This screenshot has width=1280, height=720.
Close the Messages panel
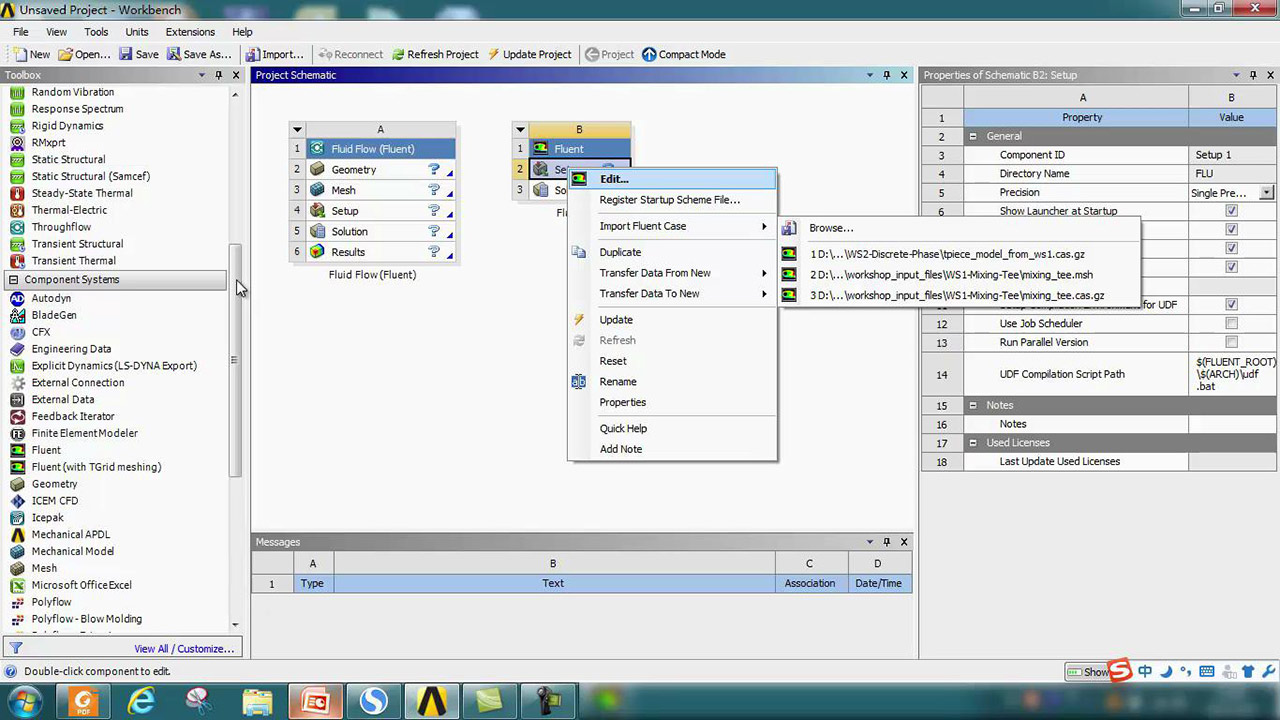tap(904, 542)
